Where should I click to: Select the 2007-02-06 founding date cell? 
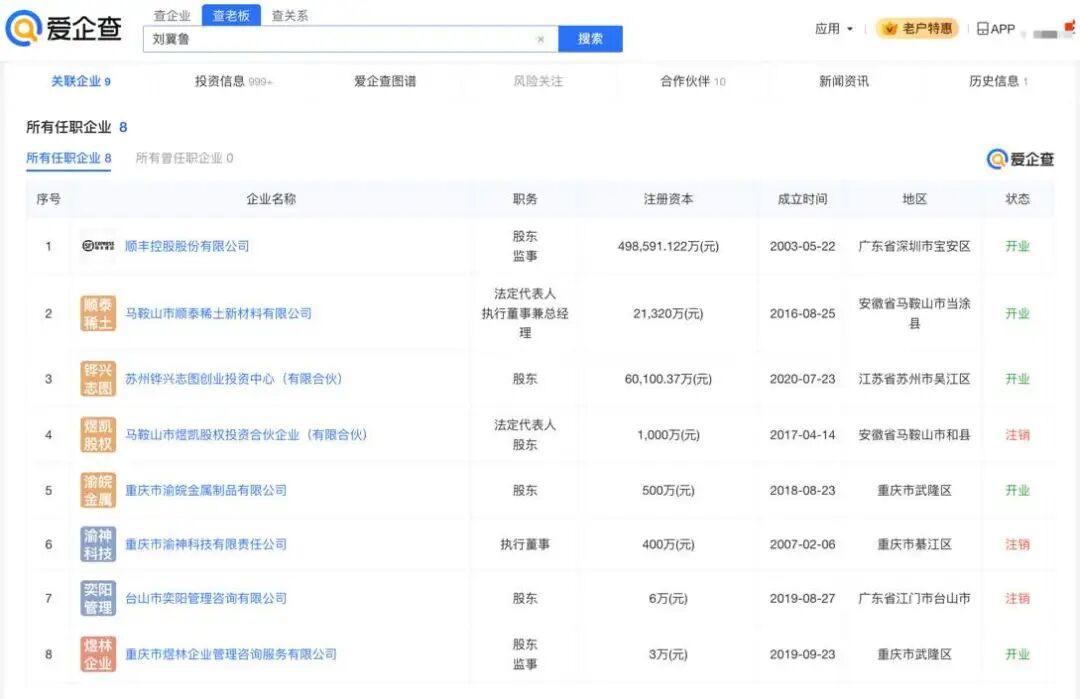coord(802,544)
